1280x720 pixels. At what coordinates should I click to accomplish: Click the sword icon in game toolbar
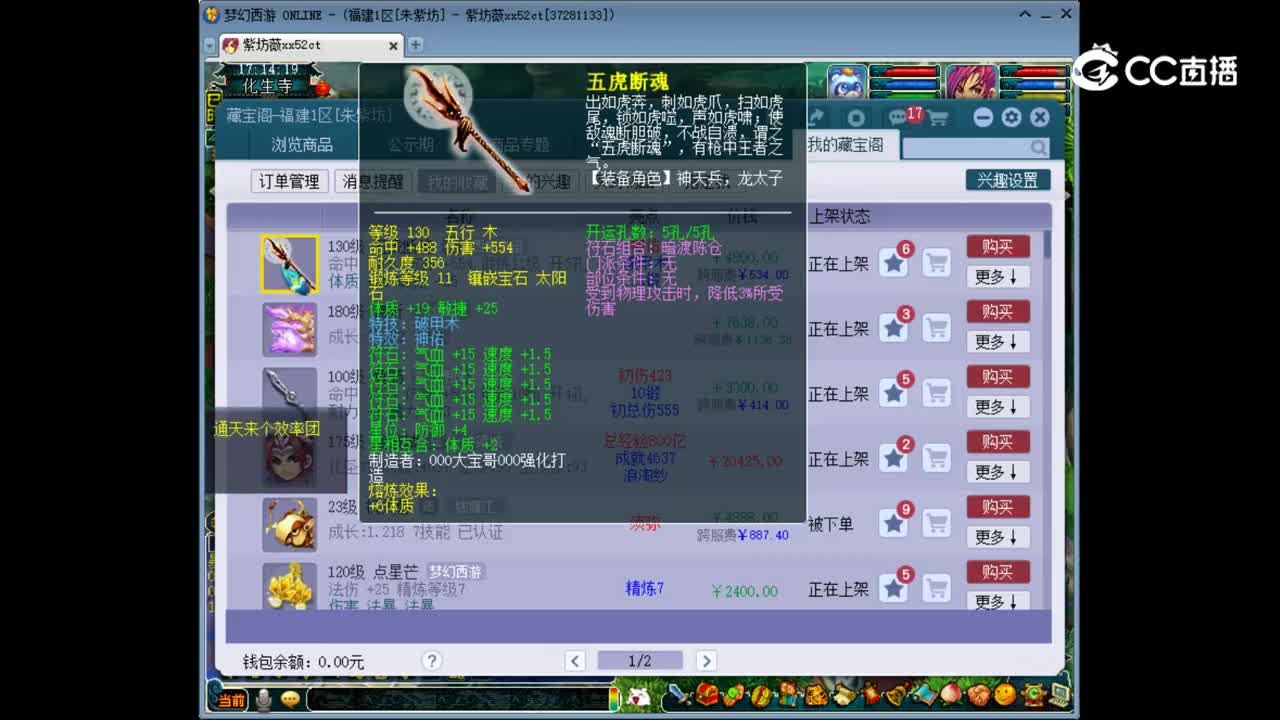pos(681,694)
